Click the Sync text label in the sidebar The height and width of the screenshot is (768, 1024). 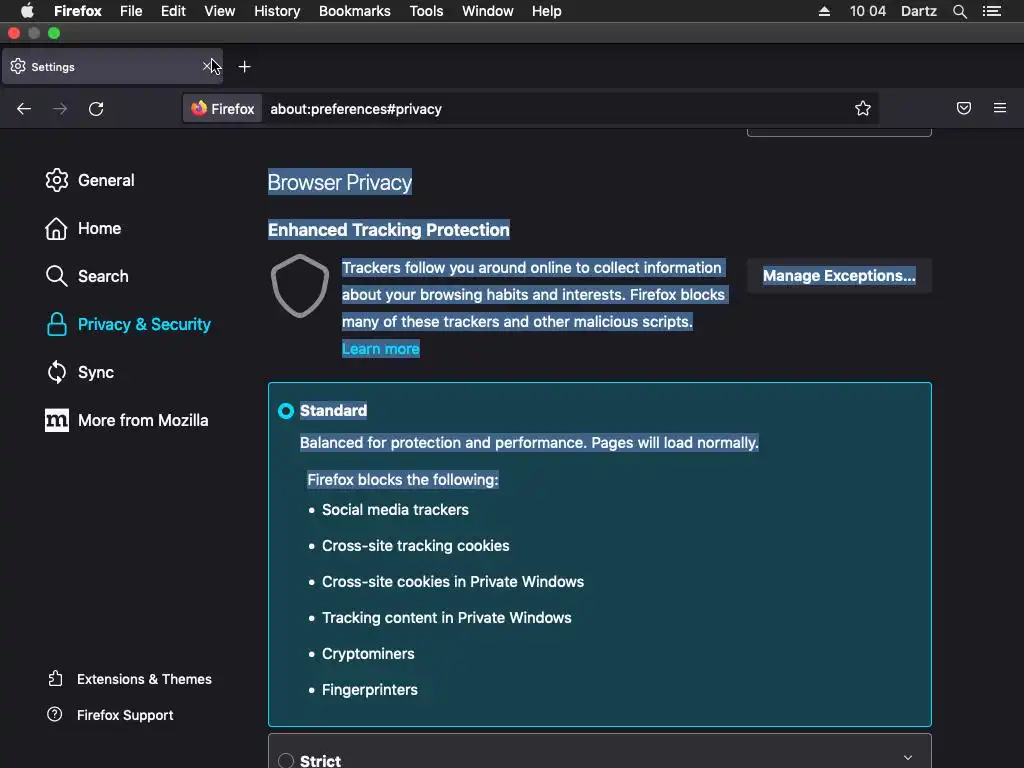tap(96, 372)
